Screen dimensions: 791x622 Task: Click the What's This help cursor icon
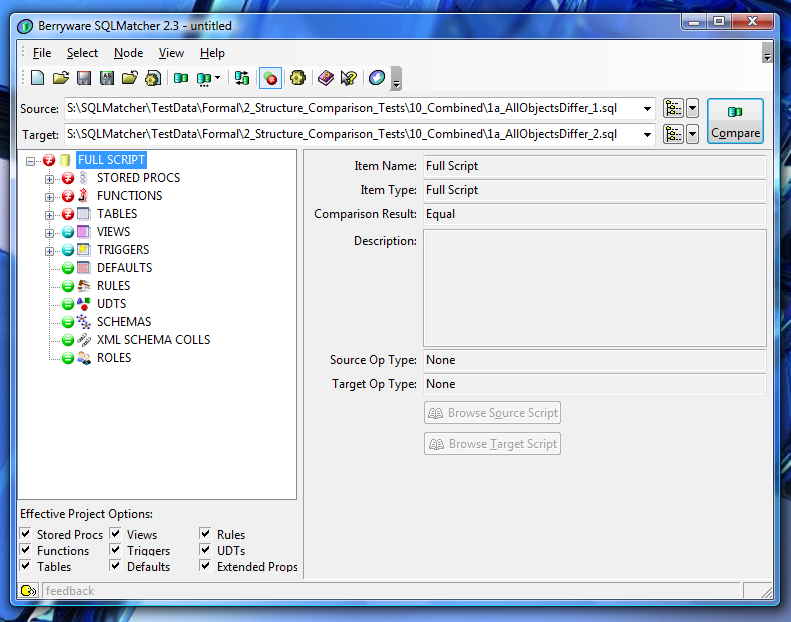pos(349,78)
